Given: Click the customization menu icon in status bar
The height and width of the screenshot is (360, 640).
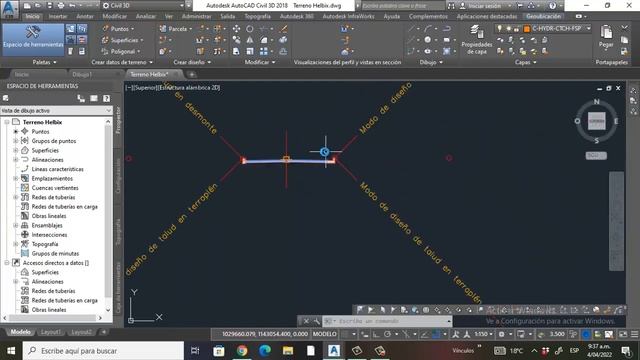Looking at the screenshot, I should click(x=634, y=334).
